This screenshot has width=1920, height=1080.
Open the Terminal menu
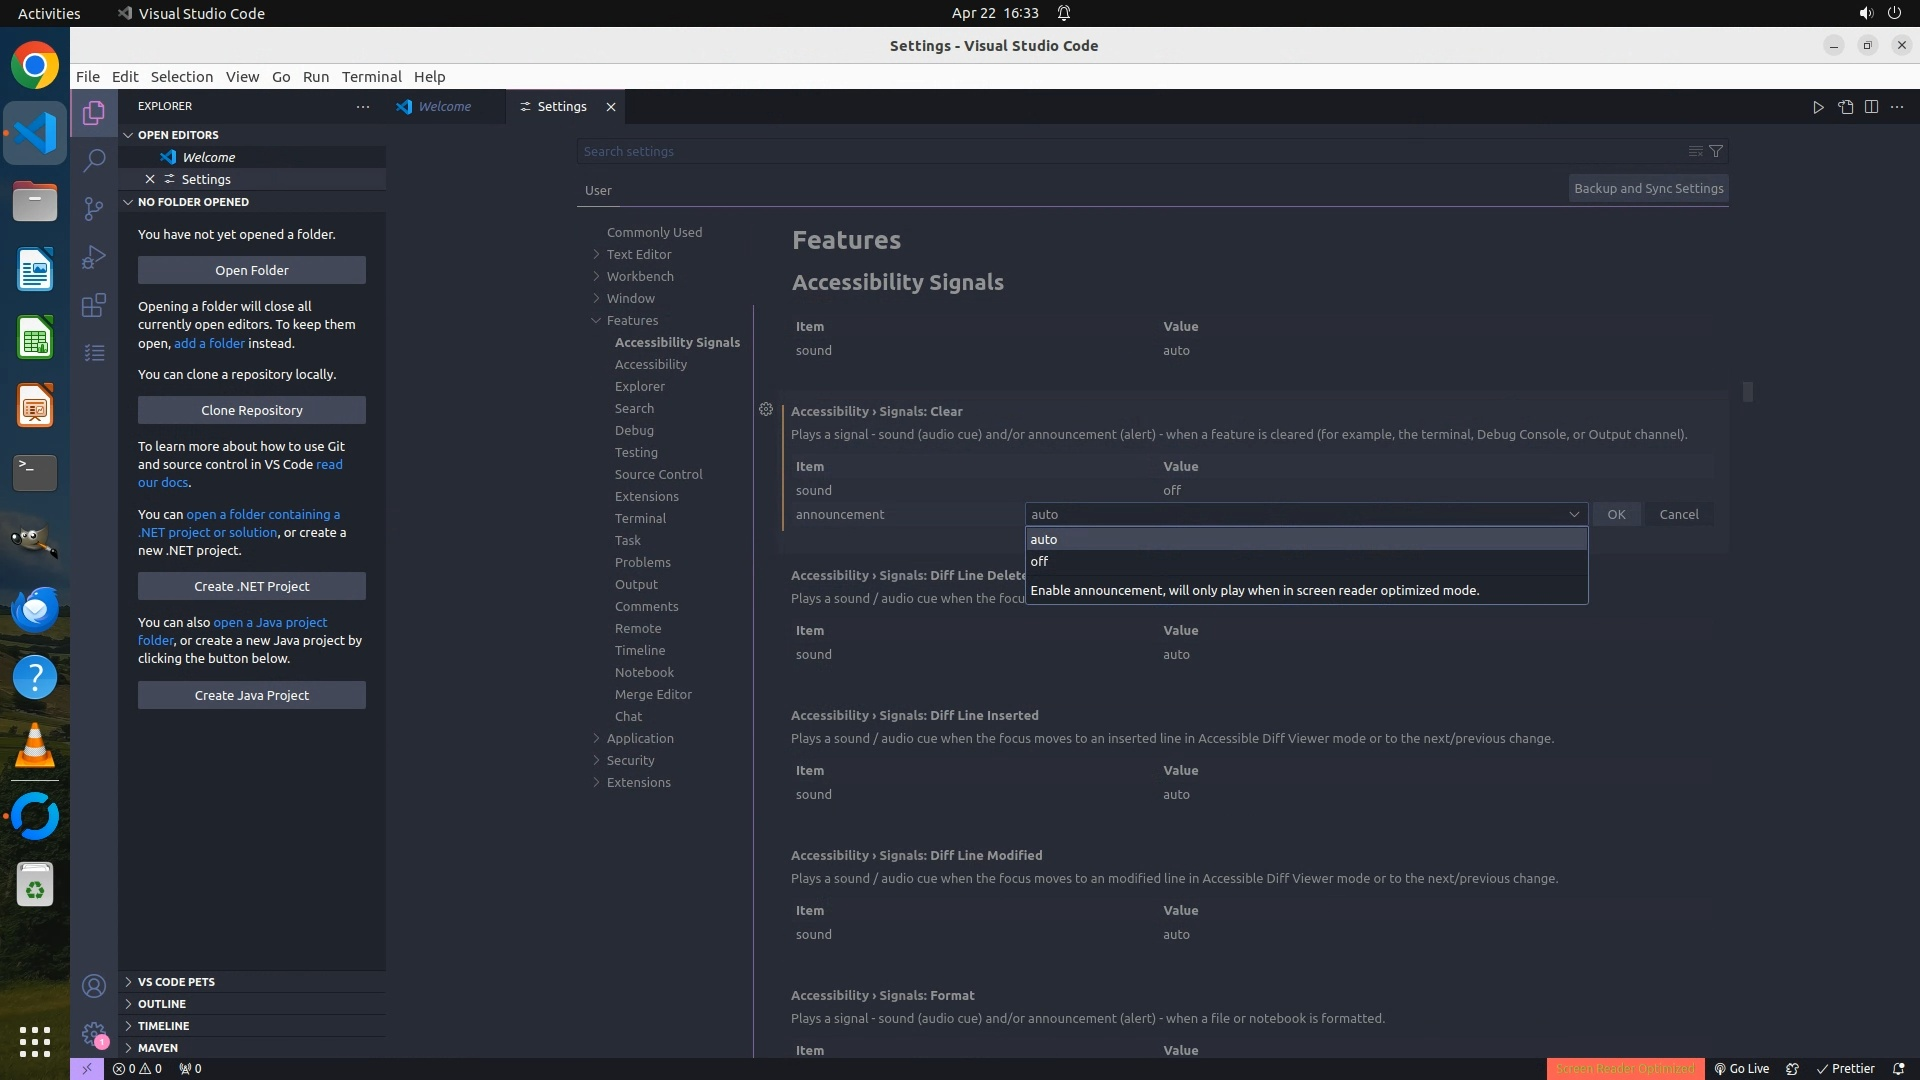(x=371, y=77)
